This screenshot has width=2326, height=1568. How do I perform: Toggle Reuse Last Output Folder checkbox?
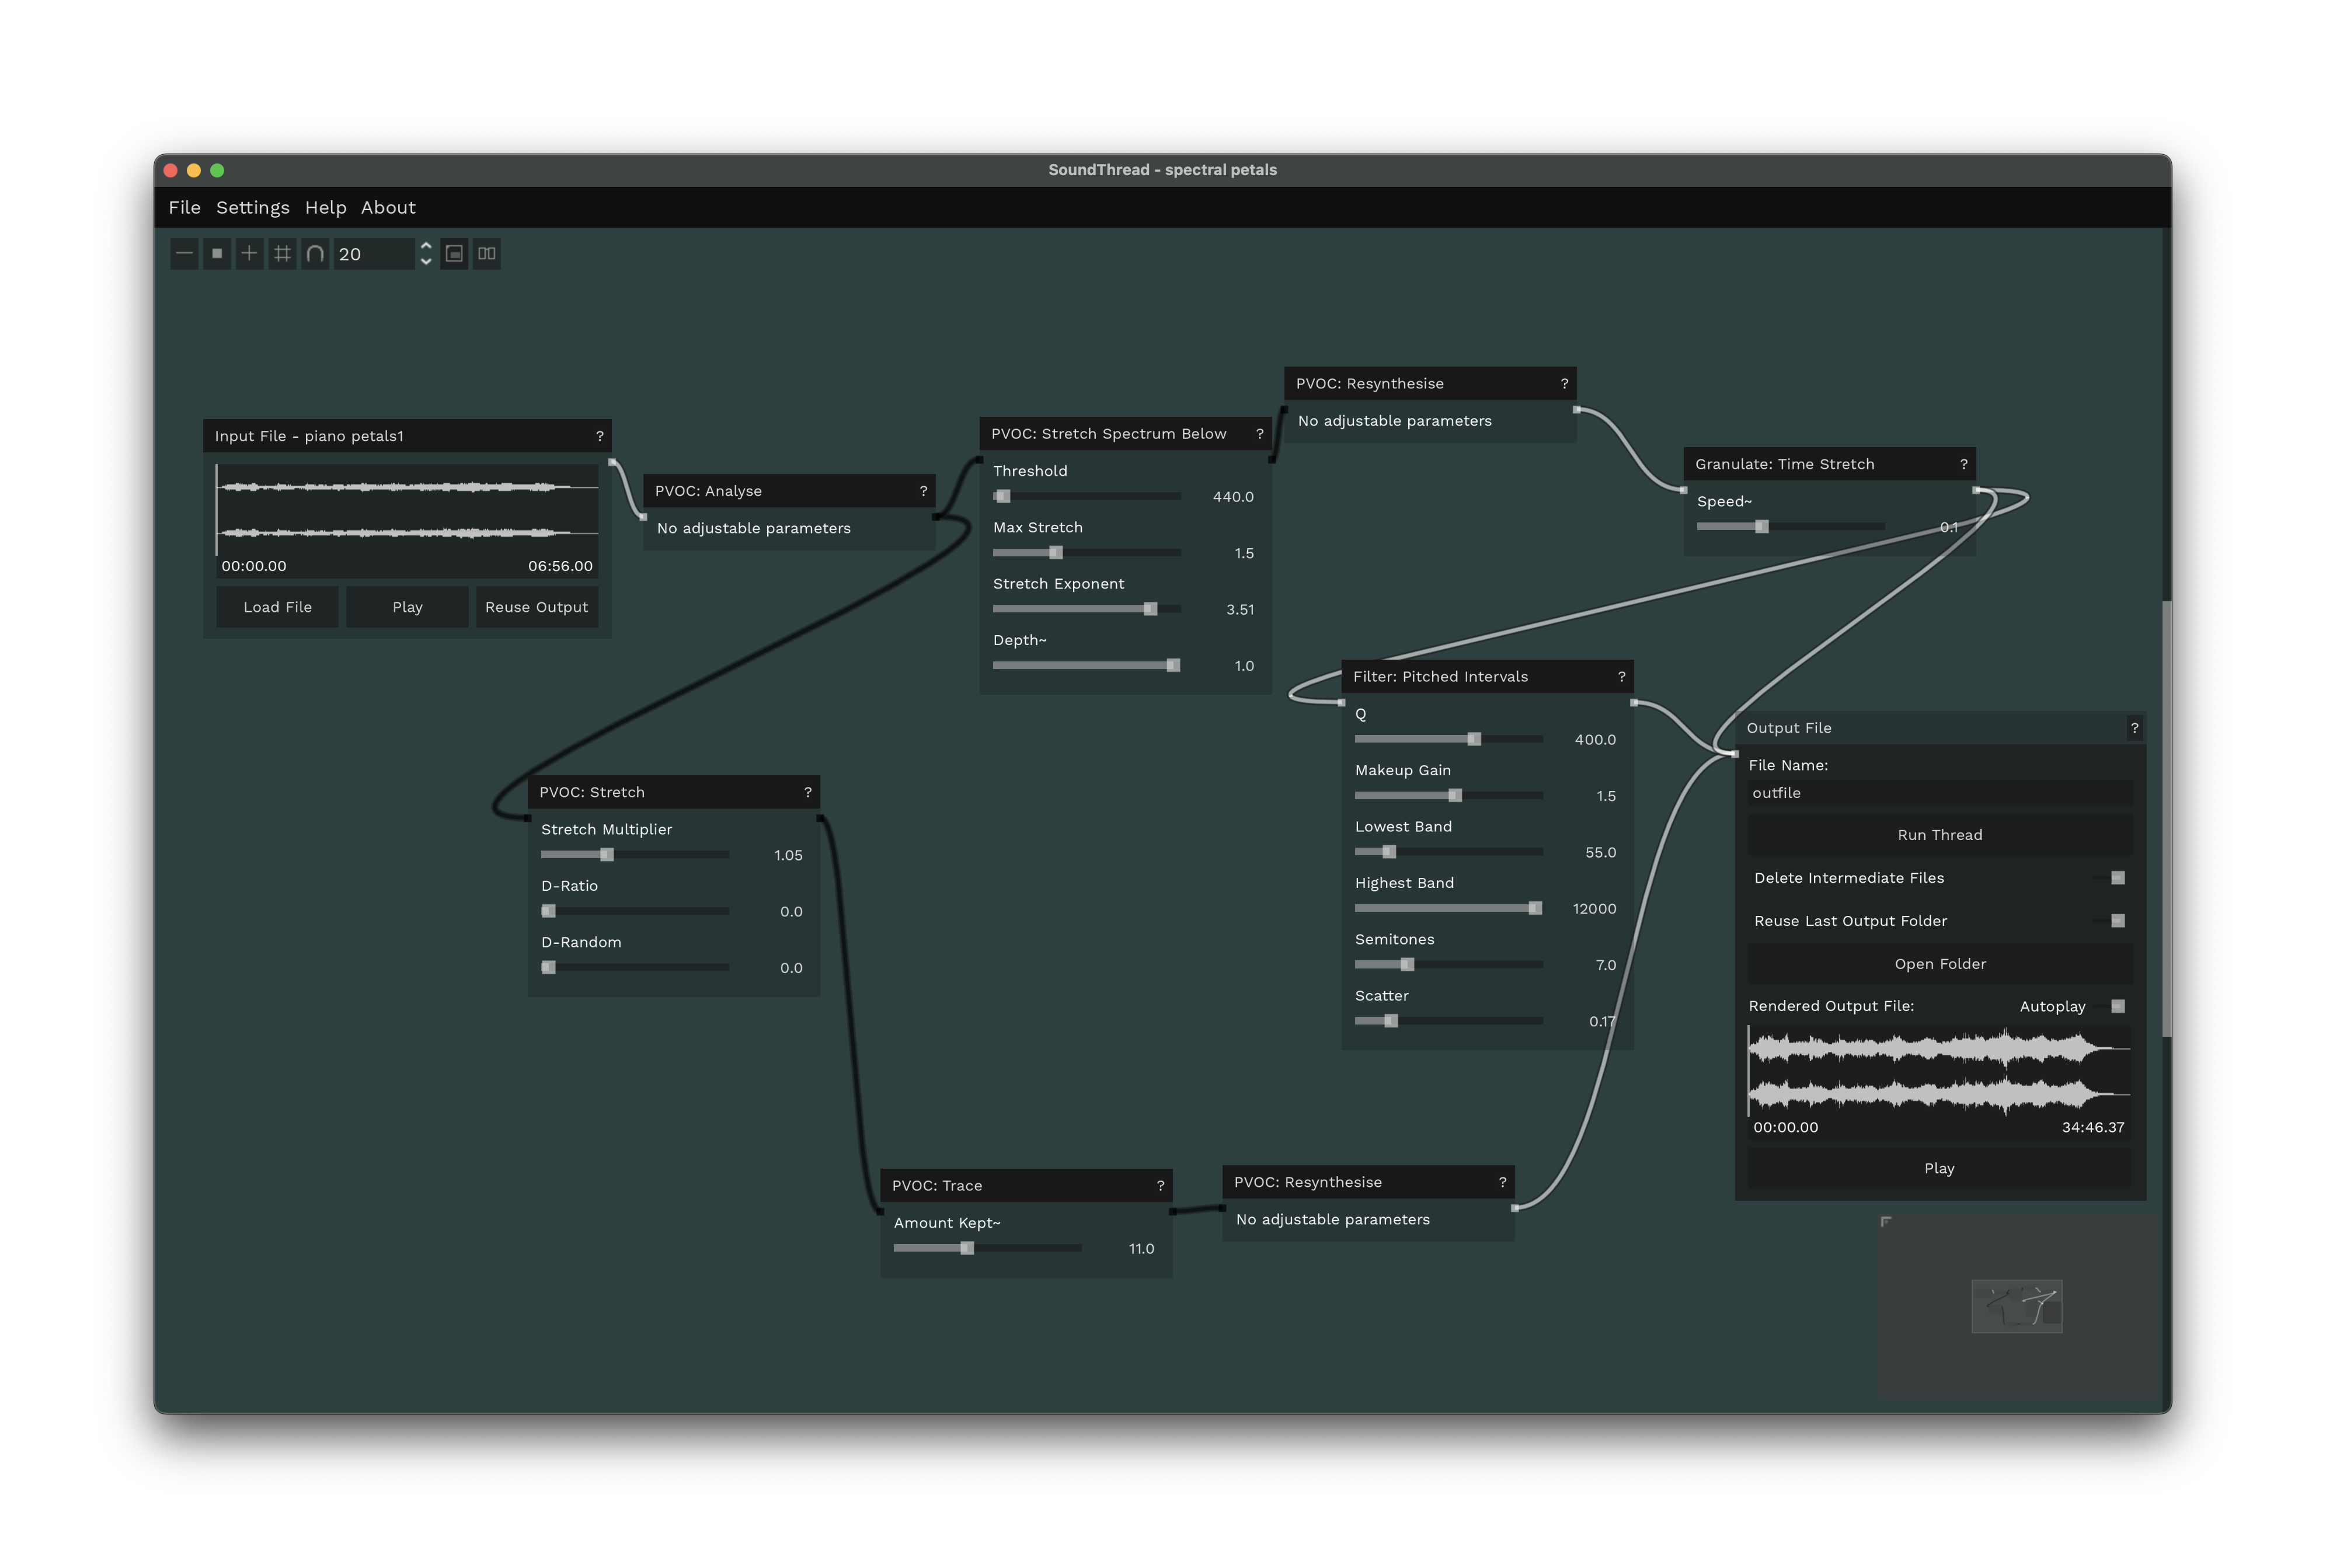pos(2117,921)
